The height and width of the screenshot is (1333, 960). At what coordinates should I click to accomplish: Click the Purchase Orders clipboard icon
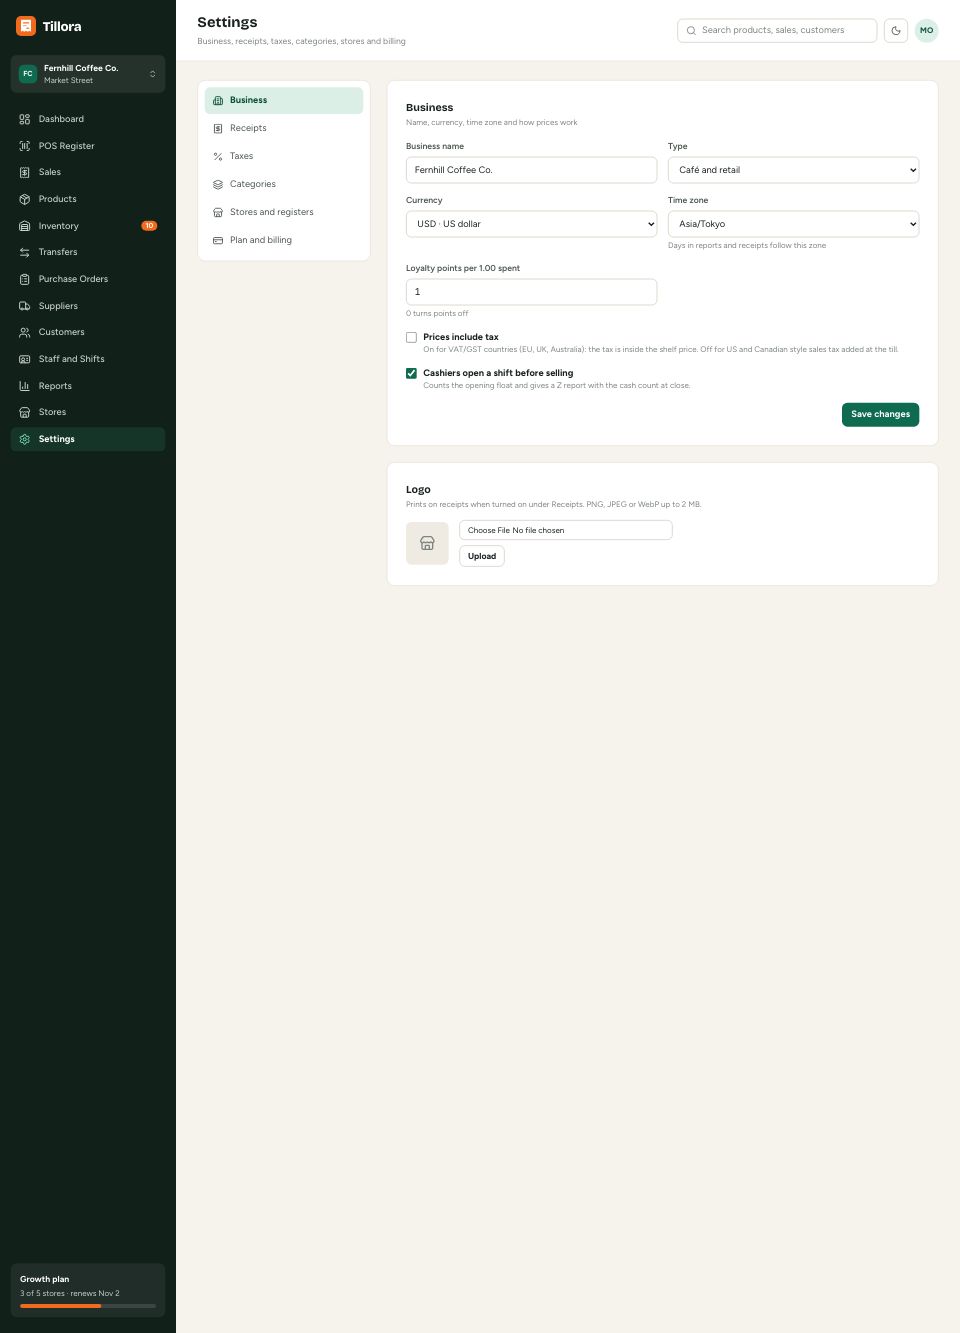[25, 279]
